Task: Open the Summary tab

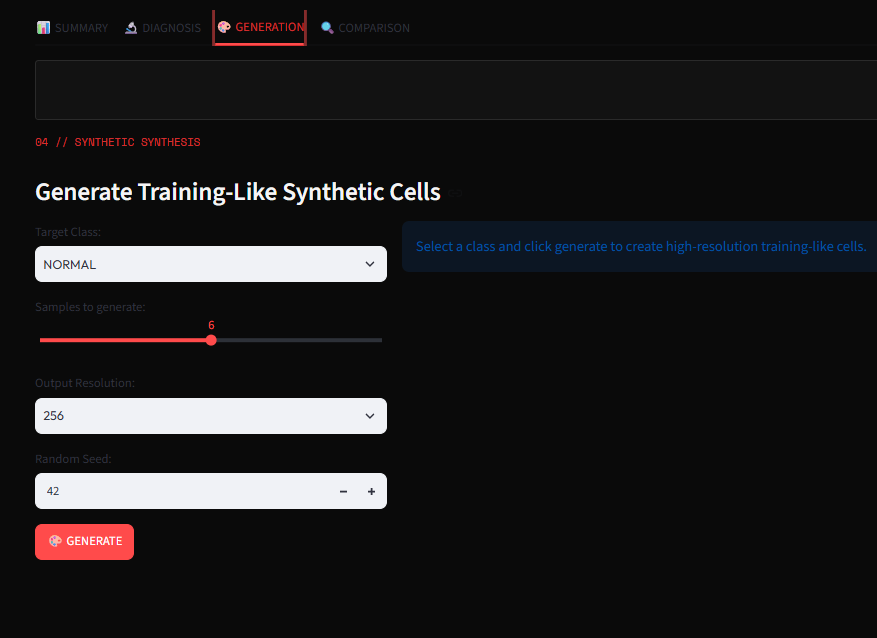Action: pos(72,27)
